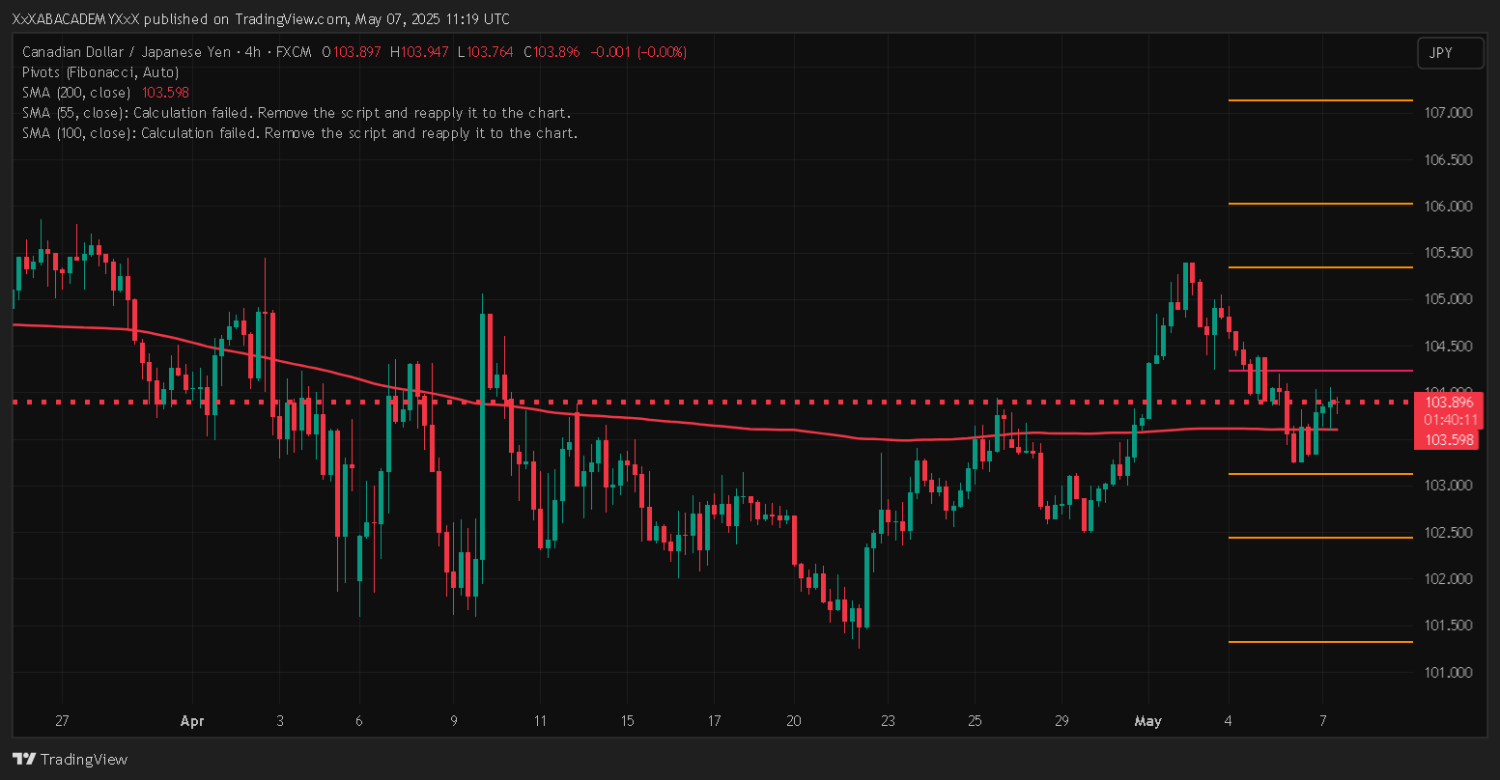Select the lowest orange pivot line near 101.300

[1320, 642]
